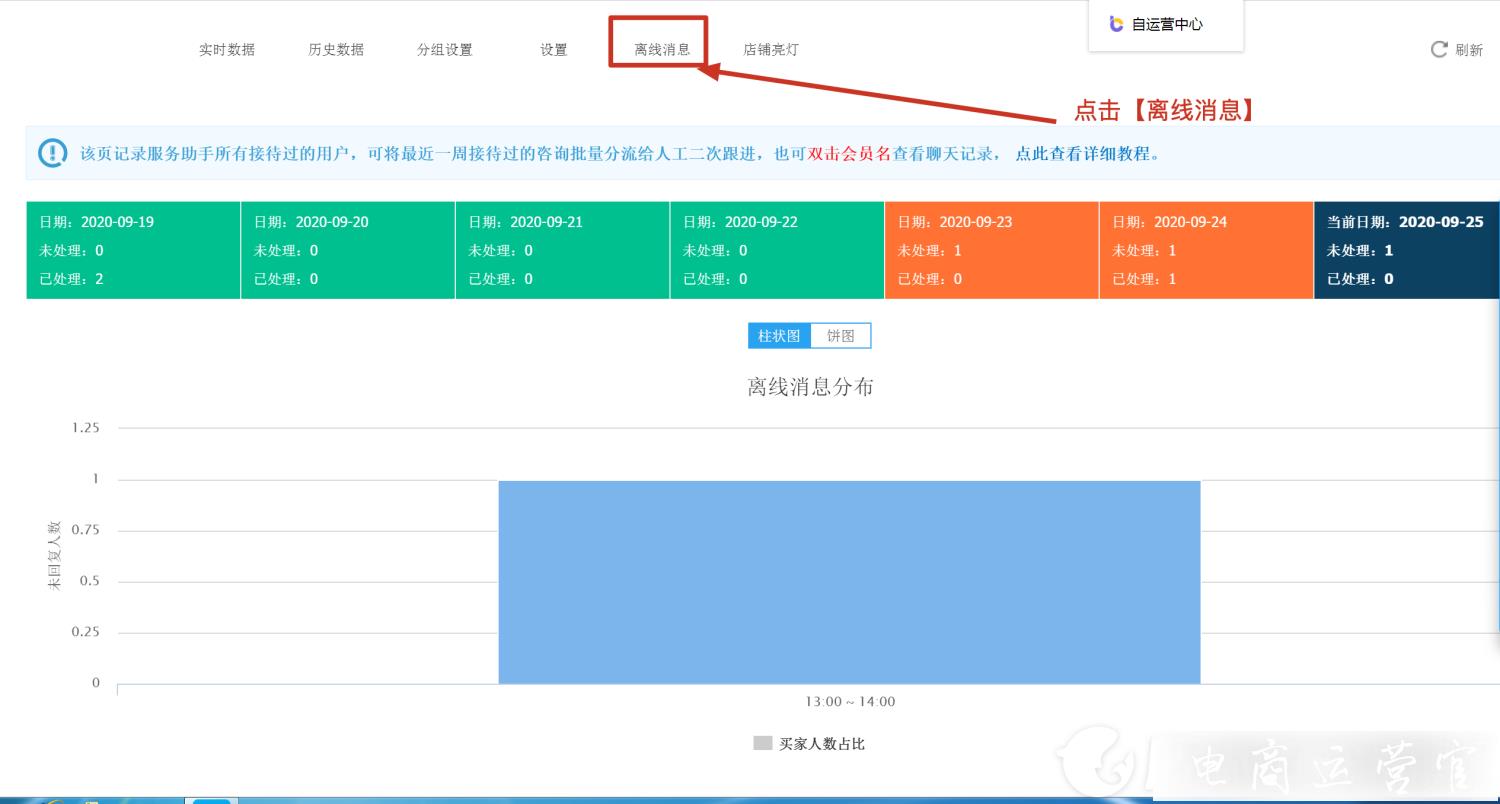Click the blue 13:00~14:00 bar
This screenshot has height=804, width=1500.
pyautogui.click(x=849, y=582)
